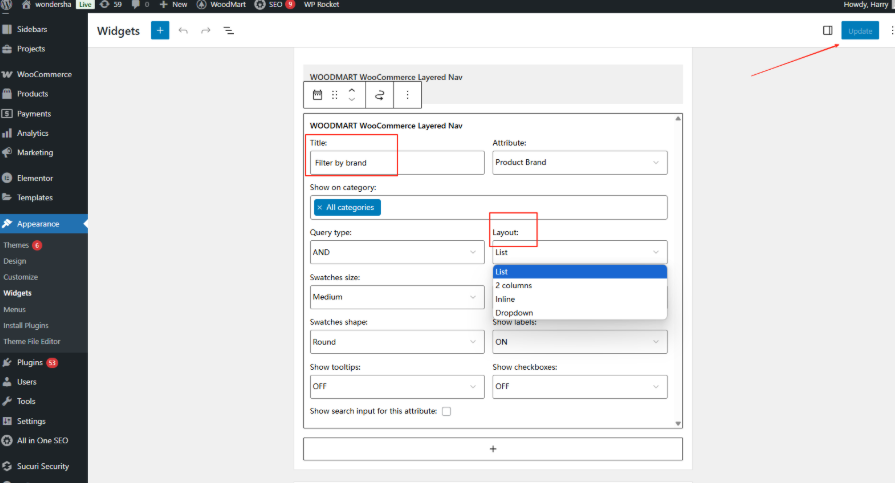This screenshot has height=483, width=895.
Task: Click the drag handle icon on block toolbar
Action: 335,95
